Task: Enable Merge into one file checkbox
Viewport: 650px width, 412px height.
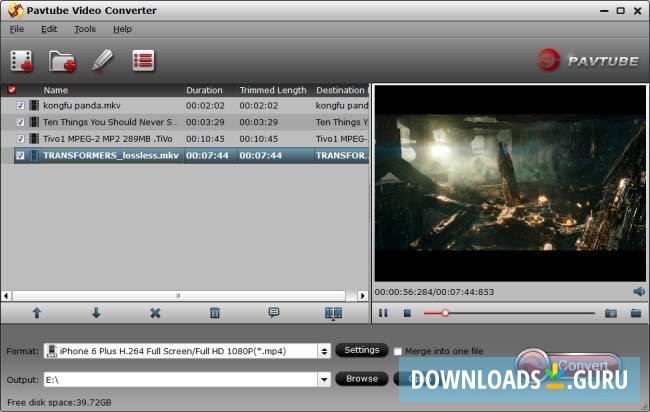Action: (398, 351)
